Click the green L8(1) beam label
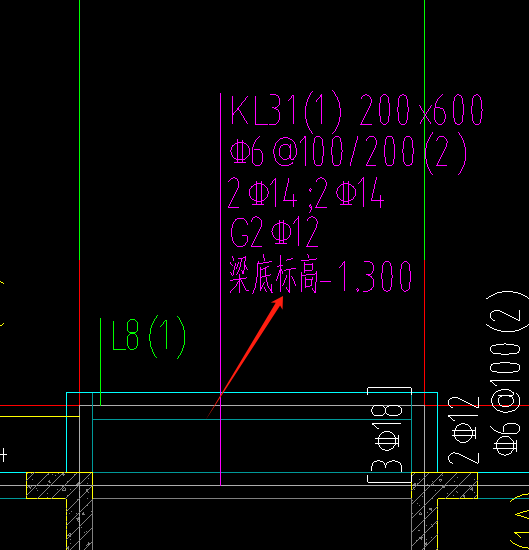 [148, 337]
